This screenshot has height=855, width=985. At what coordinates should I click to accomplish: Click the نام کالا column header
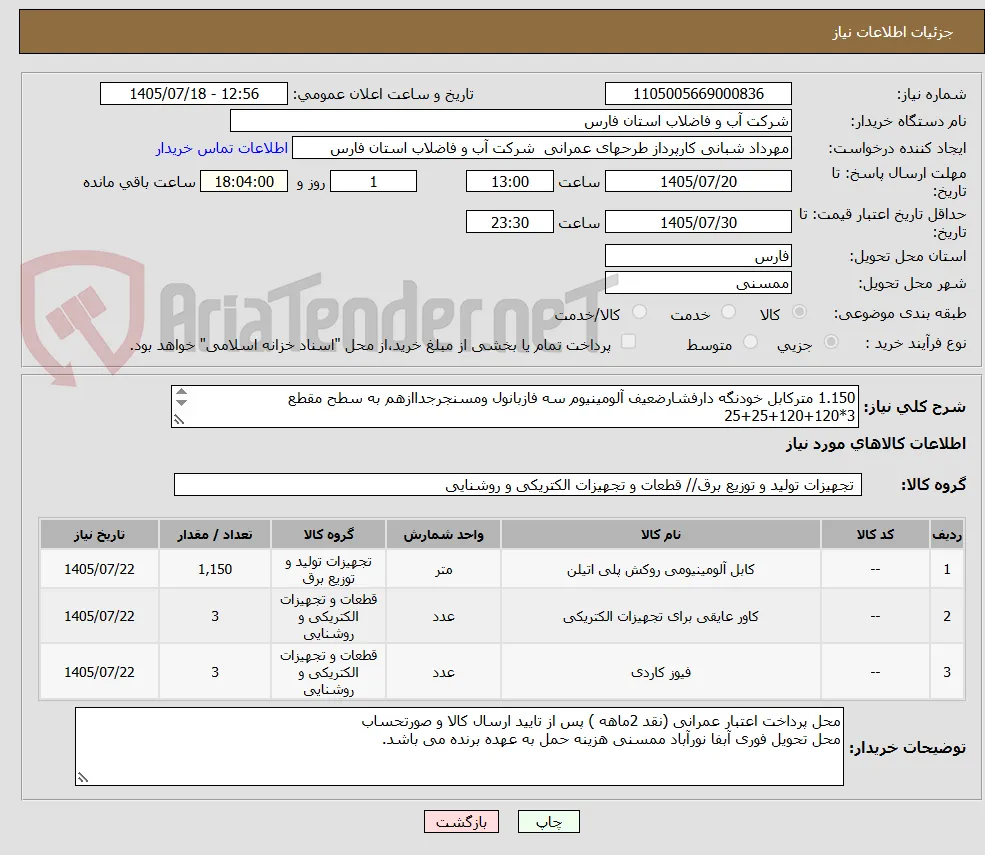click(660, 535)
